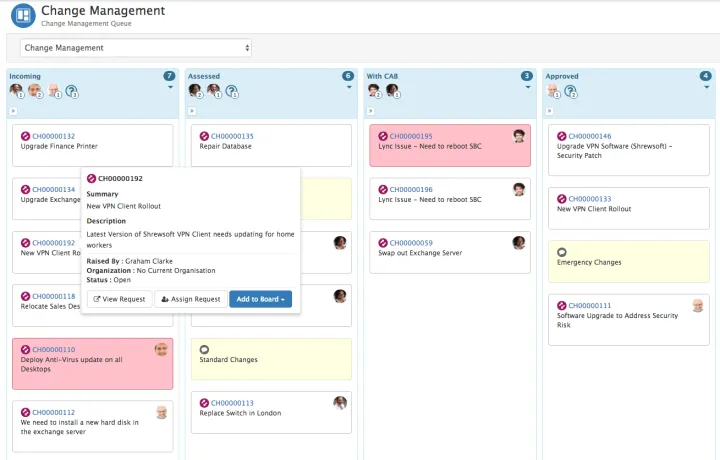Open the Incoming column caret menu
The height and width of the screenshot is (460, 720).
click(171, 88)
